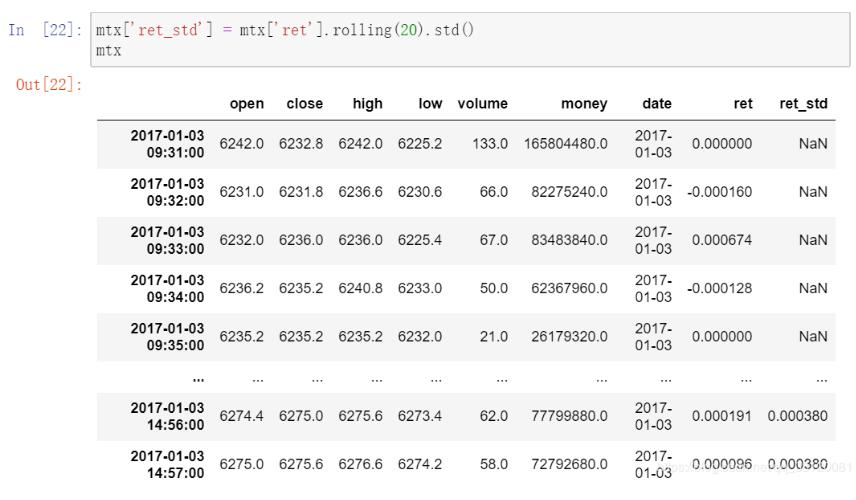
Task: Select the 'close' column header
Action: tap(305, 104)
